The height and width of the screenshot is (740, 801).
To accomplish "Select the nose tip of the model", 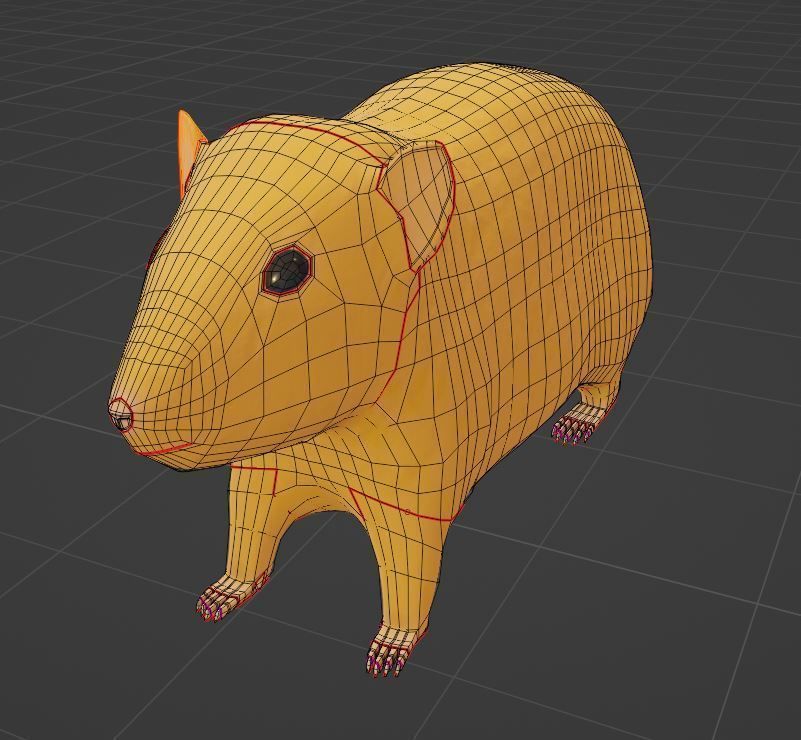I will [x=121, y=414].
